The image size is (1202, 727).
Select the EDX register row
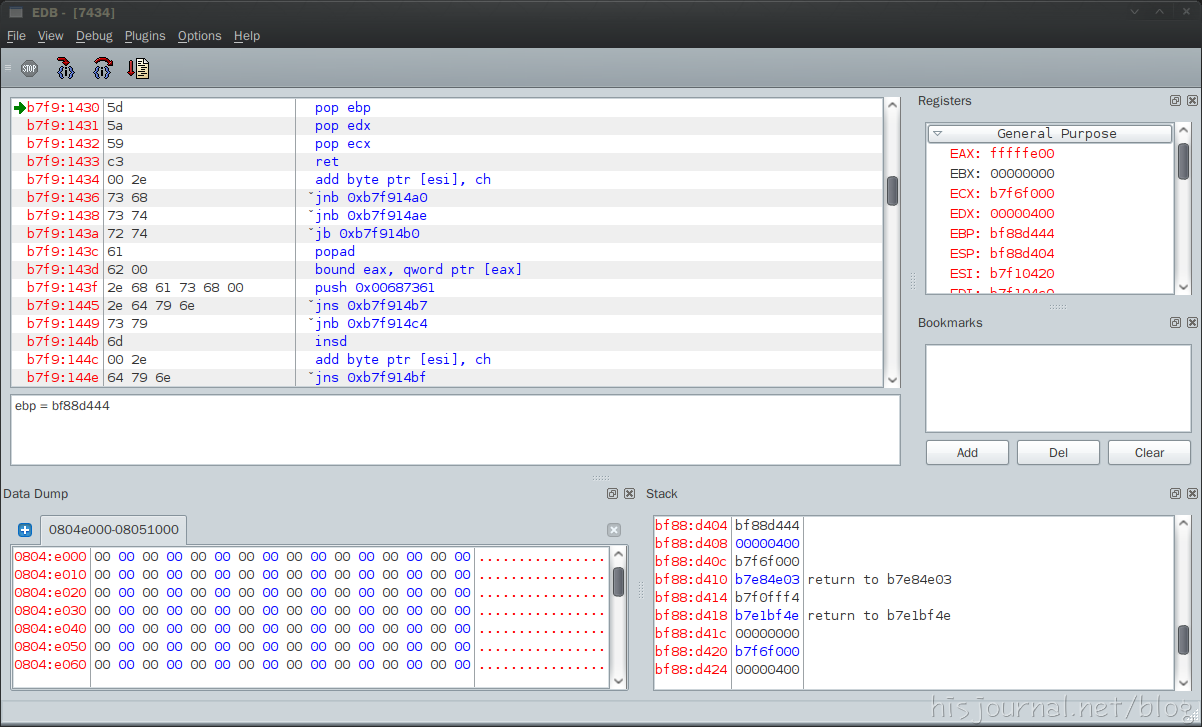(x=1050, y=214)
